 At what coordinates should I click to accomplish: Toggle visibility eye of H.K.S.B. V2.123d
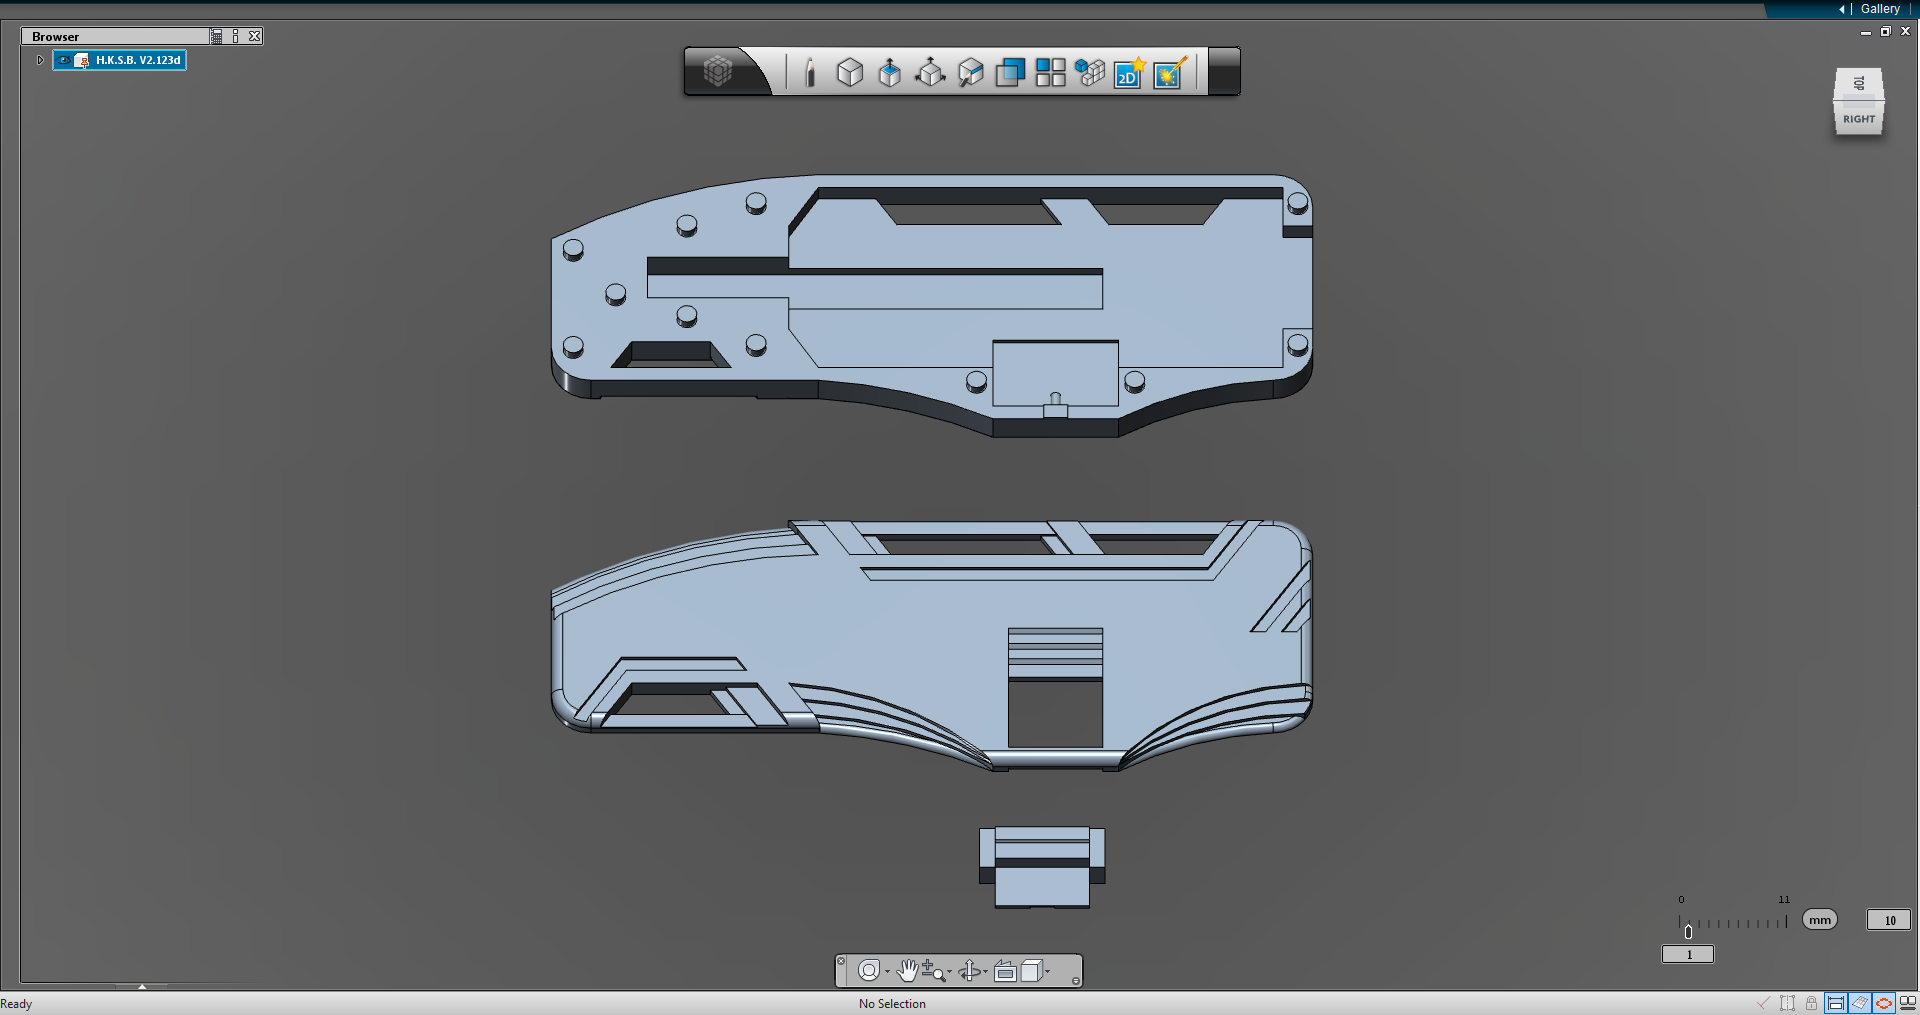coord(64,60)
